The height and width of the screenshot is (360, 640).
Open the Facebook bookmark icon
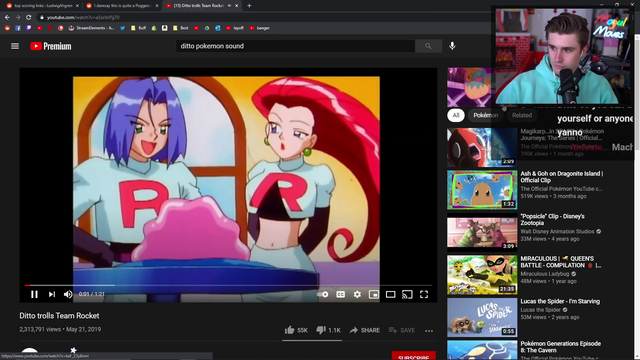[x=18, y=28]
